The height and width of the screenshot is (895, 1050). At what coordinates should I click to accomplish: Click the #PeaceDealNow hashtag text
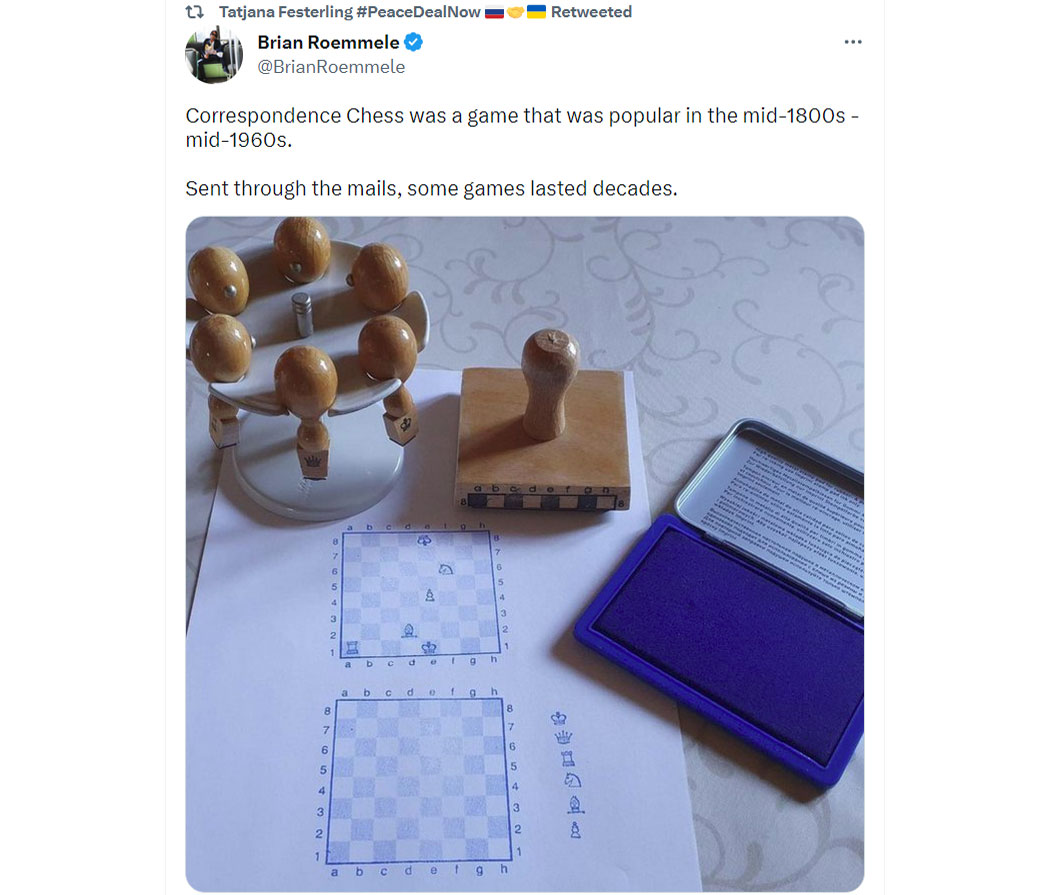point(419,12)
